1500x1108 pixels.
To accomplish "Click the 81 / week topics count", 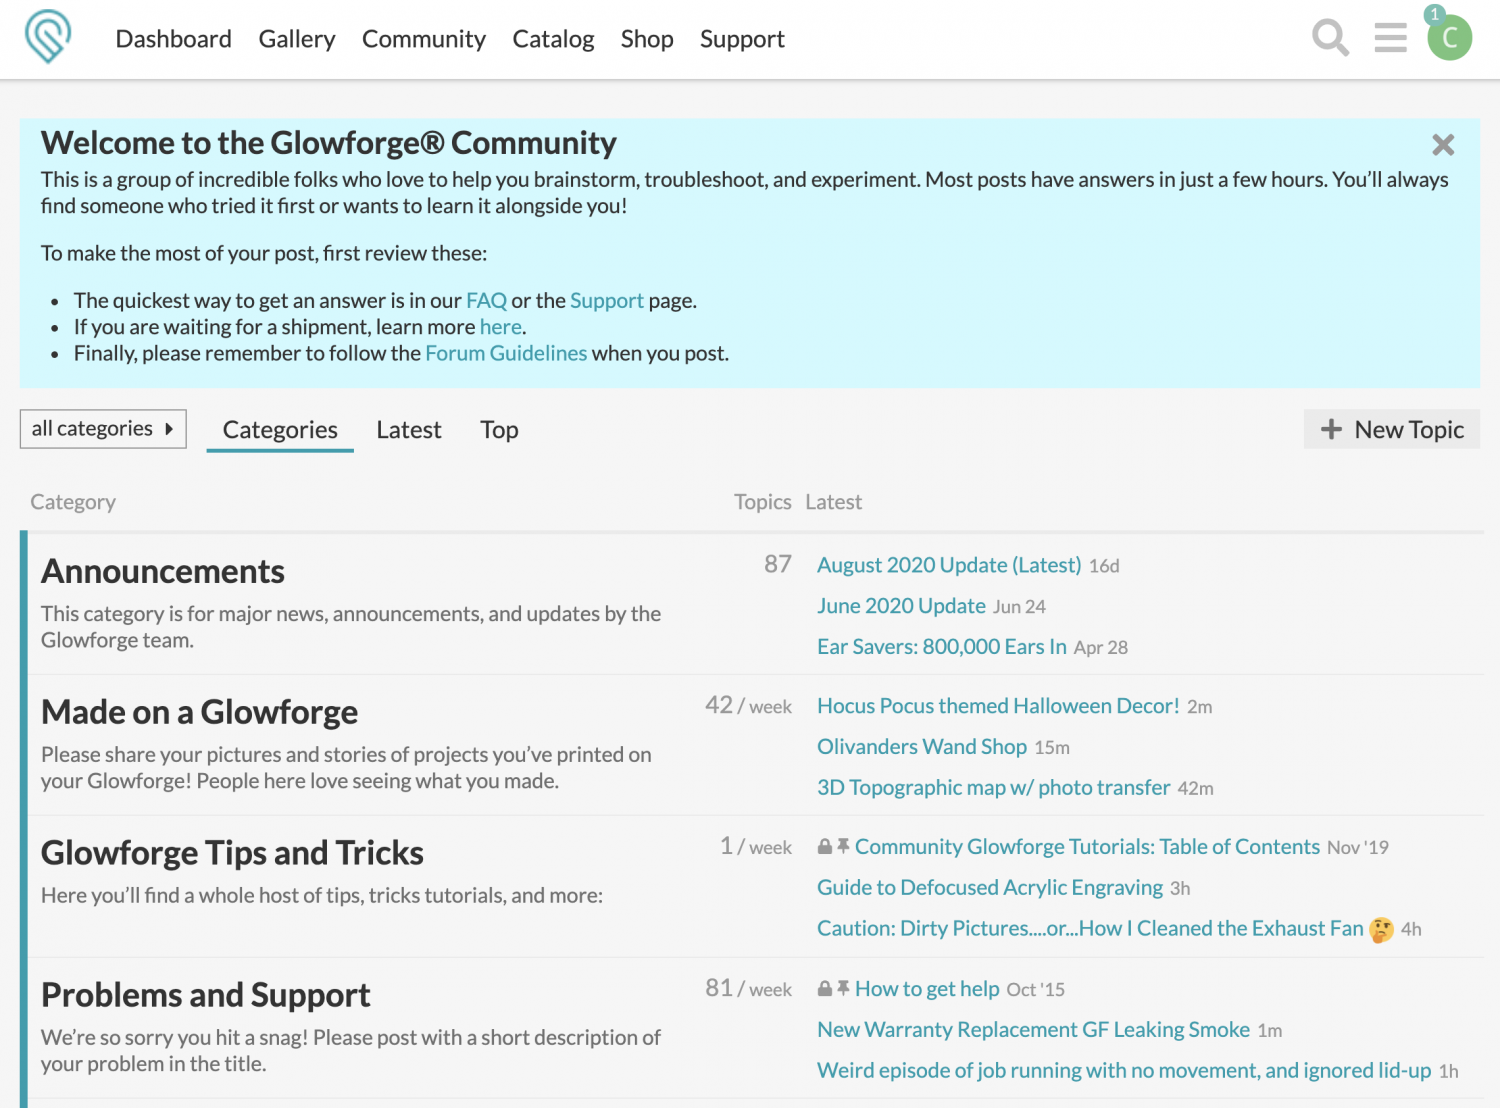I will [748, 988].
